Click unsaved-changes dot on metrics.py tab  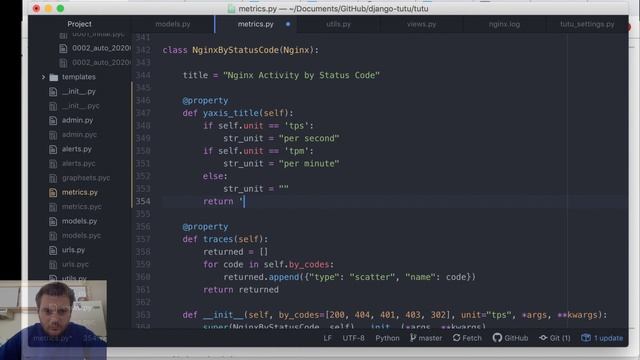click(288, 24)
